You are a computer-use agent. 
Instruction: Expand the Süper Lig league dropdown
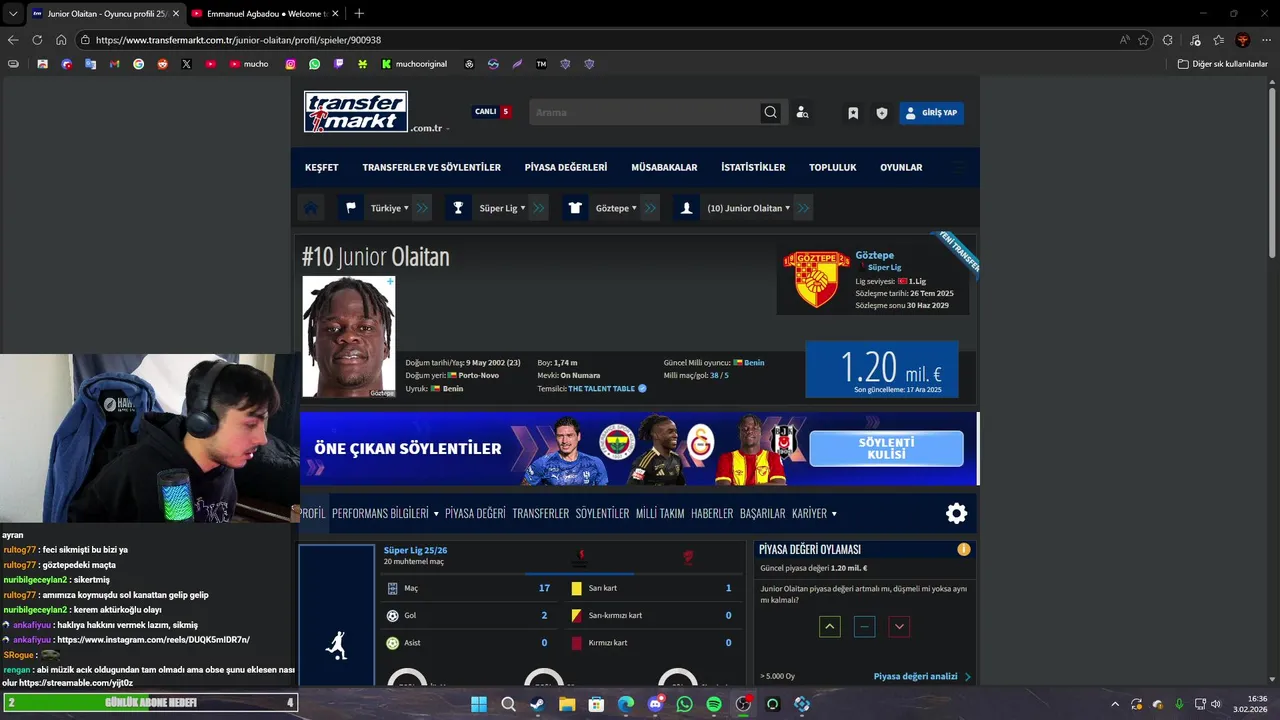[x=502, y=208]
